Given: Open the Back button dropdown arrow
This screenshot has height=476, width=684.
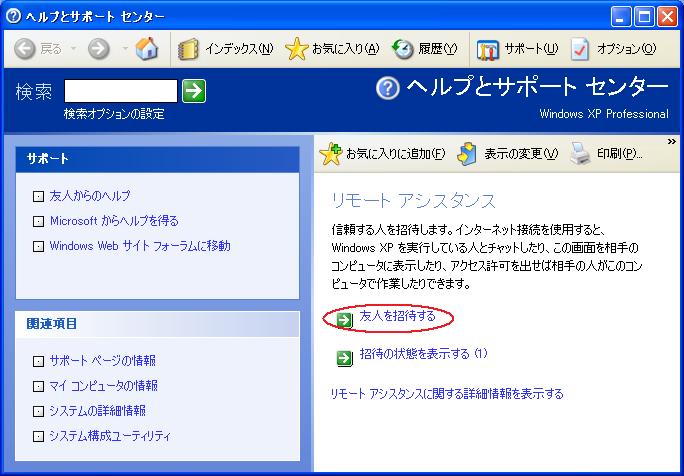Looking at the screenshot, I should click(71, 49).
